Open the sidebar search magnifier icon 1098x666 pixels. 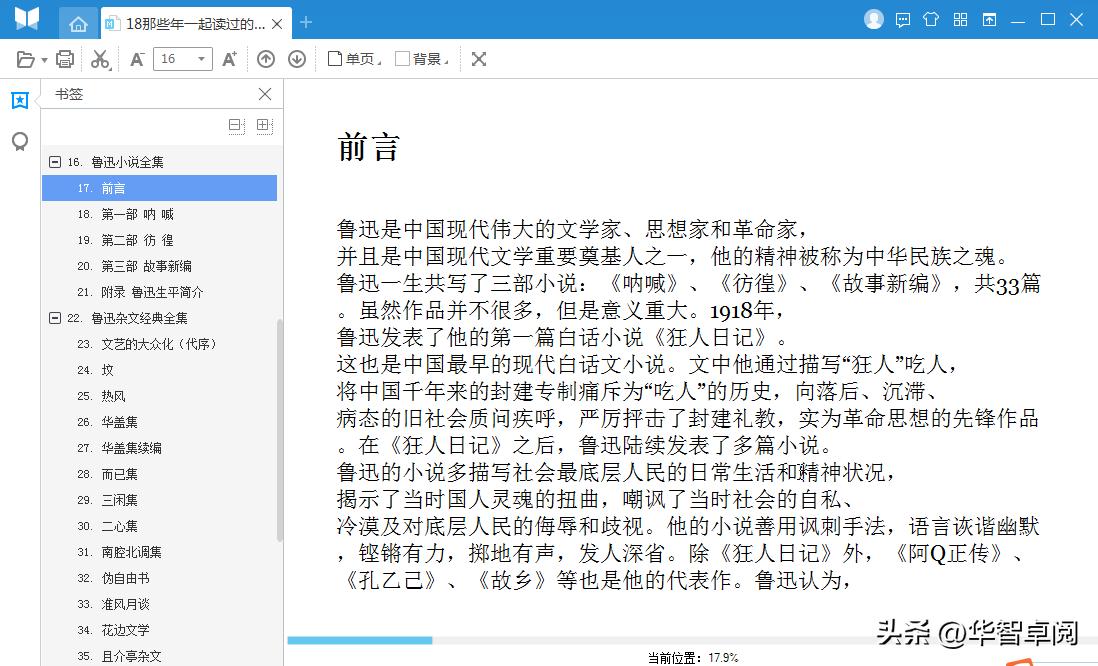click(x=19, y=142)
